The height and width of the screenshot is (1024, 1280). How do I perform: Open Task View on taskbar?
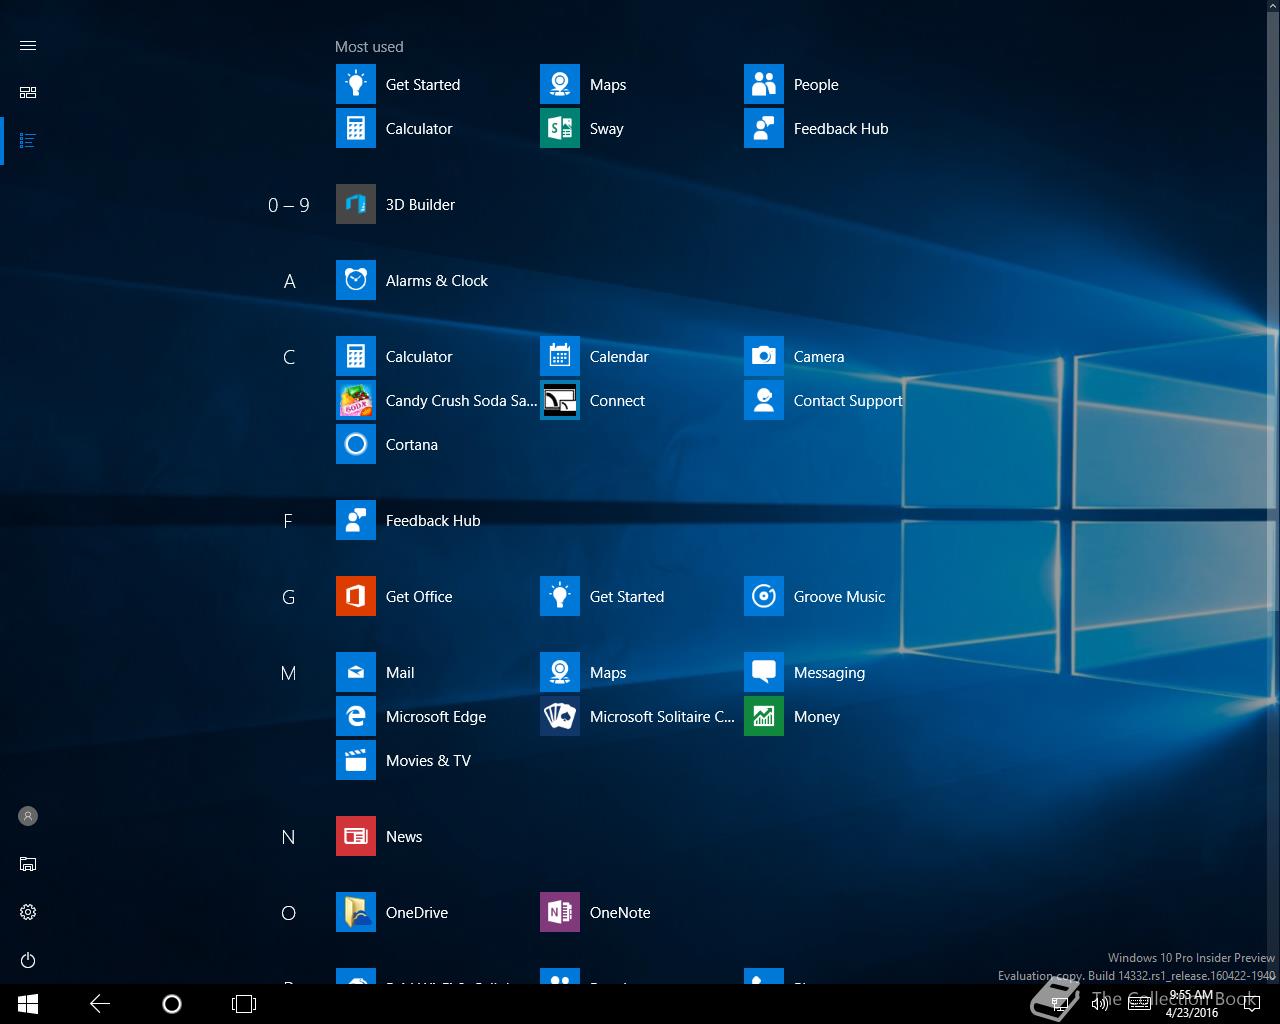[244, 1004]
